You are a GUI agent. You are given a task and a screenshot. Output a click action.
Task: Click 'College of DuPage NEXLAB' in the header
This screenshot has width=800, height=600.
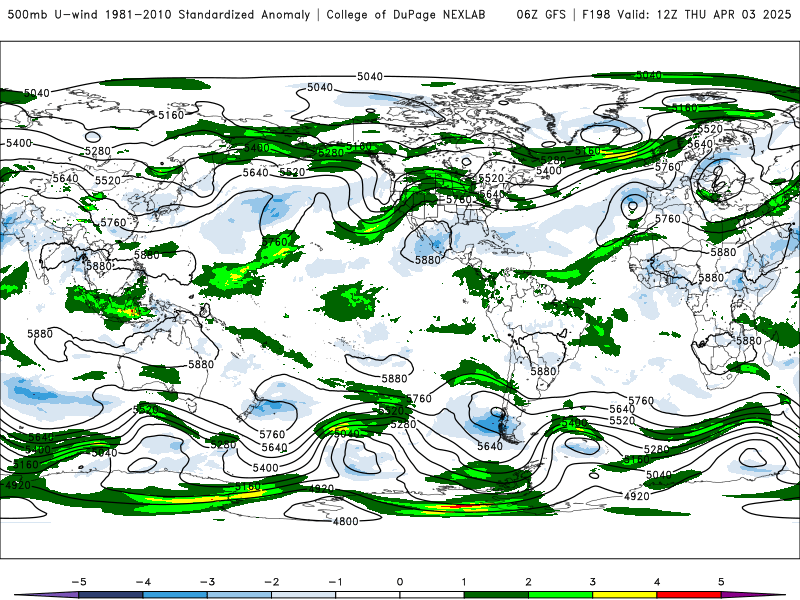[406, 14]
